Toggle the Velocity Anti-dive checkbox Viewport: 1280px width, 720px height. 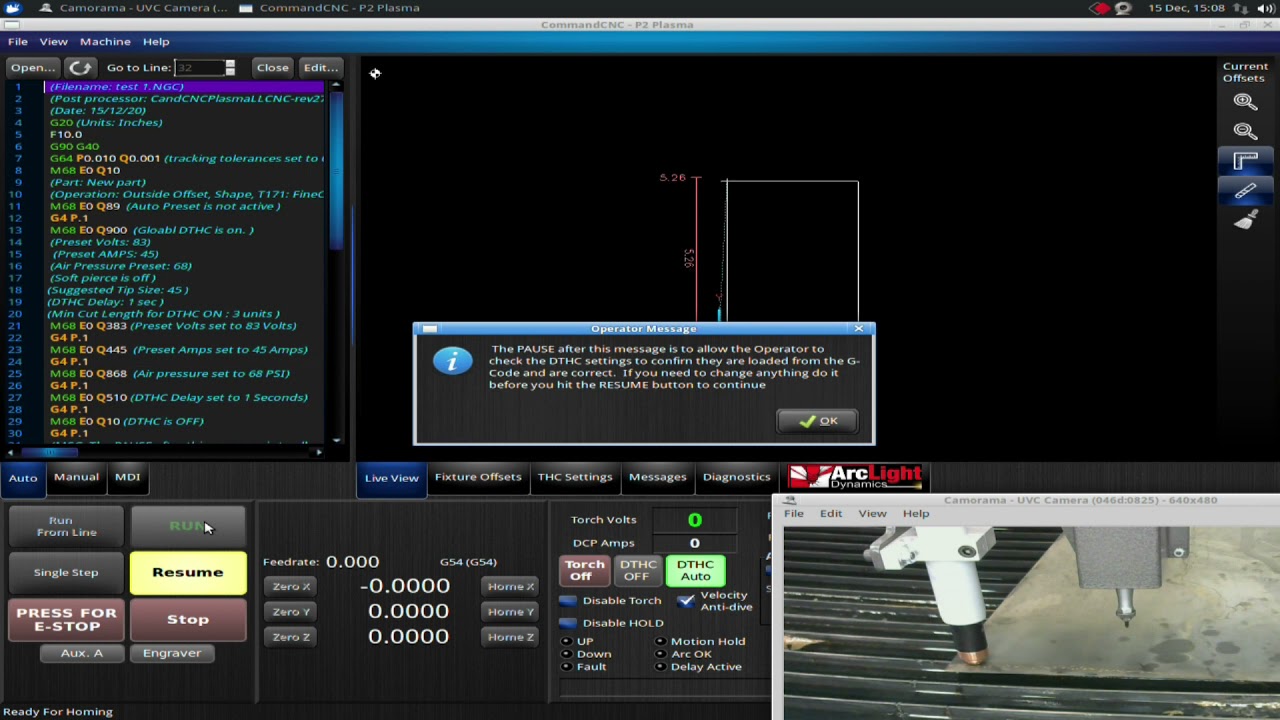pyautogui.click(x=685, y=601)
